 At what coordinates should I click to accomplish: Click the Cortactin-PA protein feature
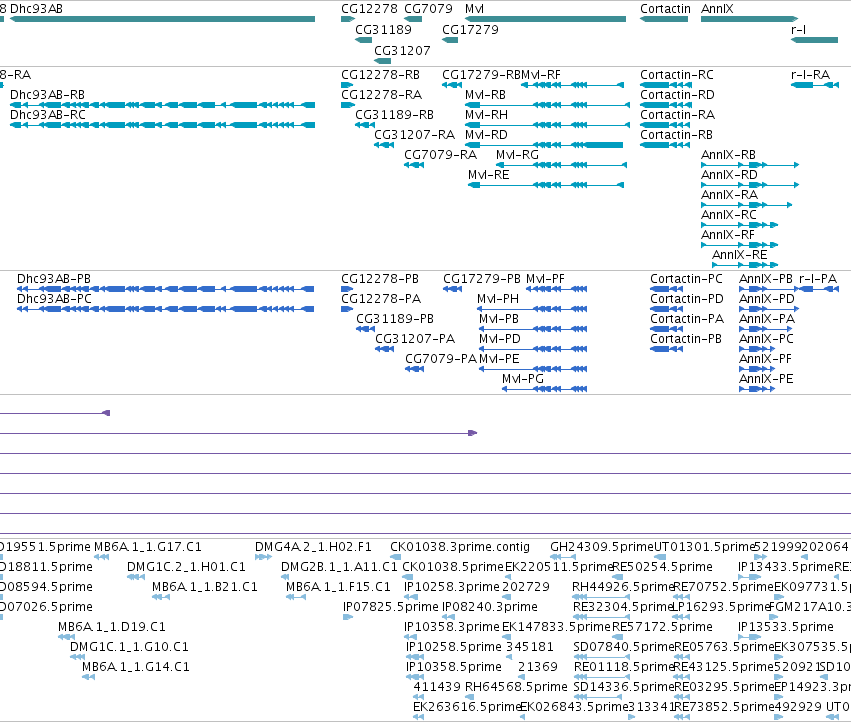pos(666,329)
